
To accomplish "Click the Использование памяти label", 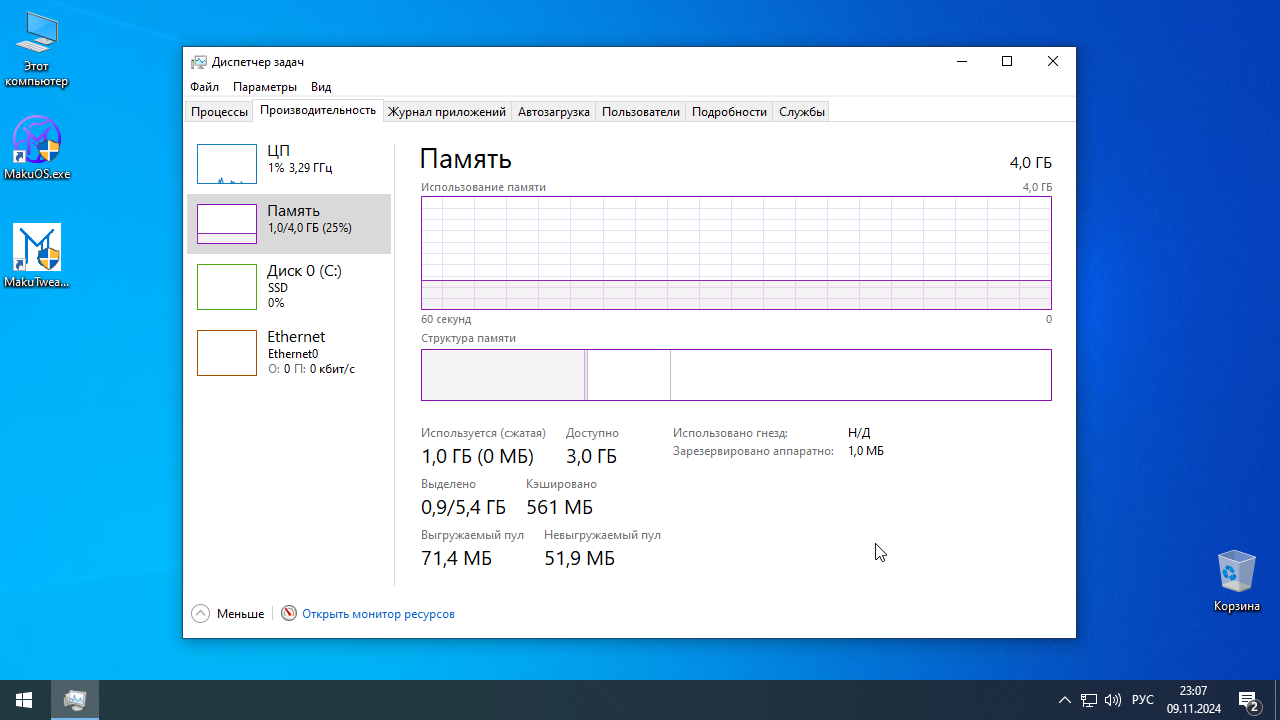I will click(x=483, y=187).
